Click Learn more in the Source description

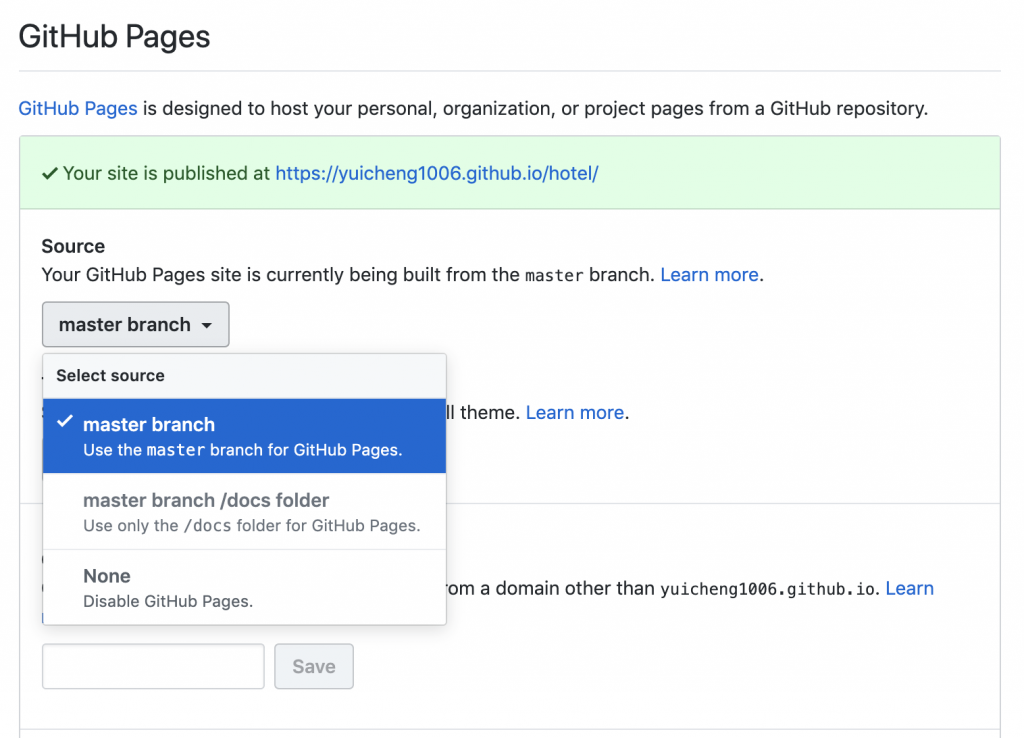pos(709,274)
